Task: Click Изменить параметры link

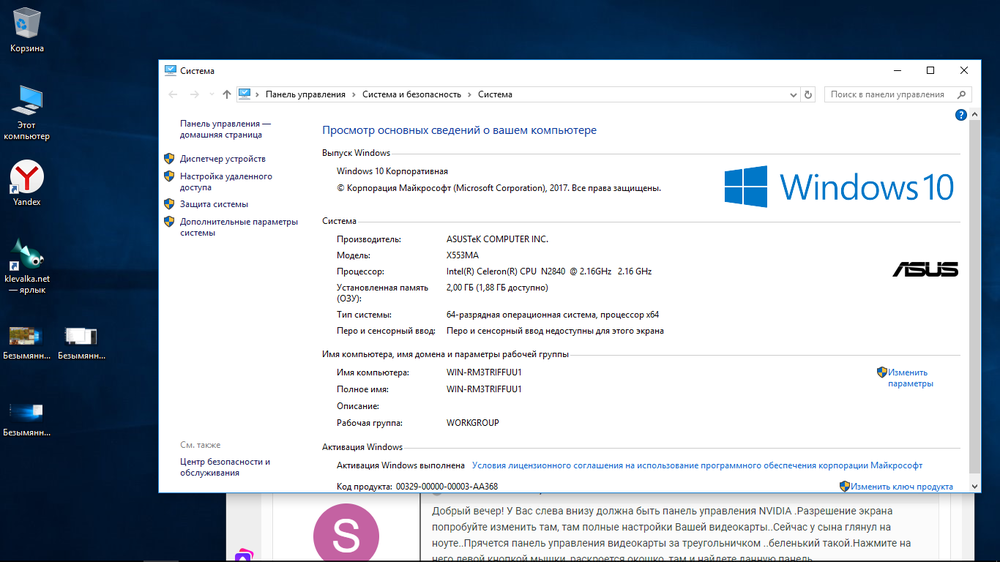Action: (909, 378)
